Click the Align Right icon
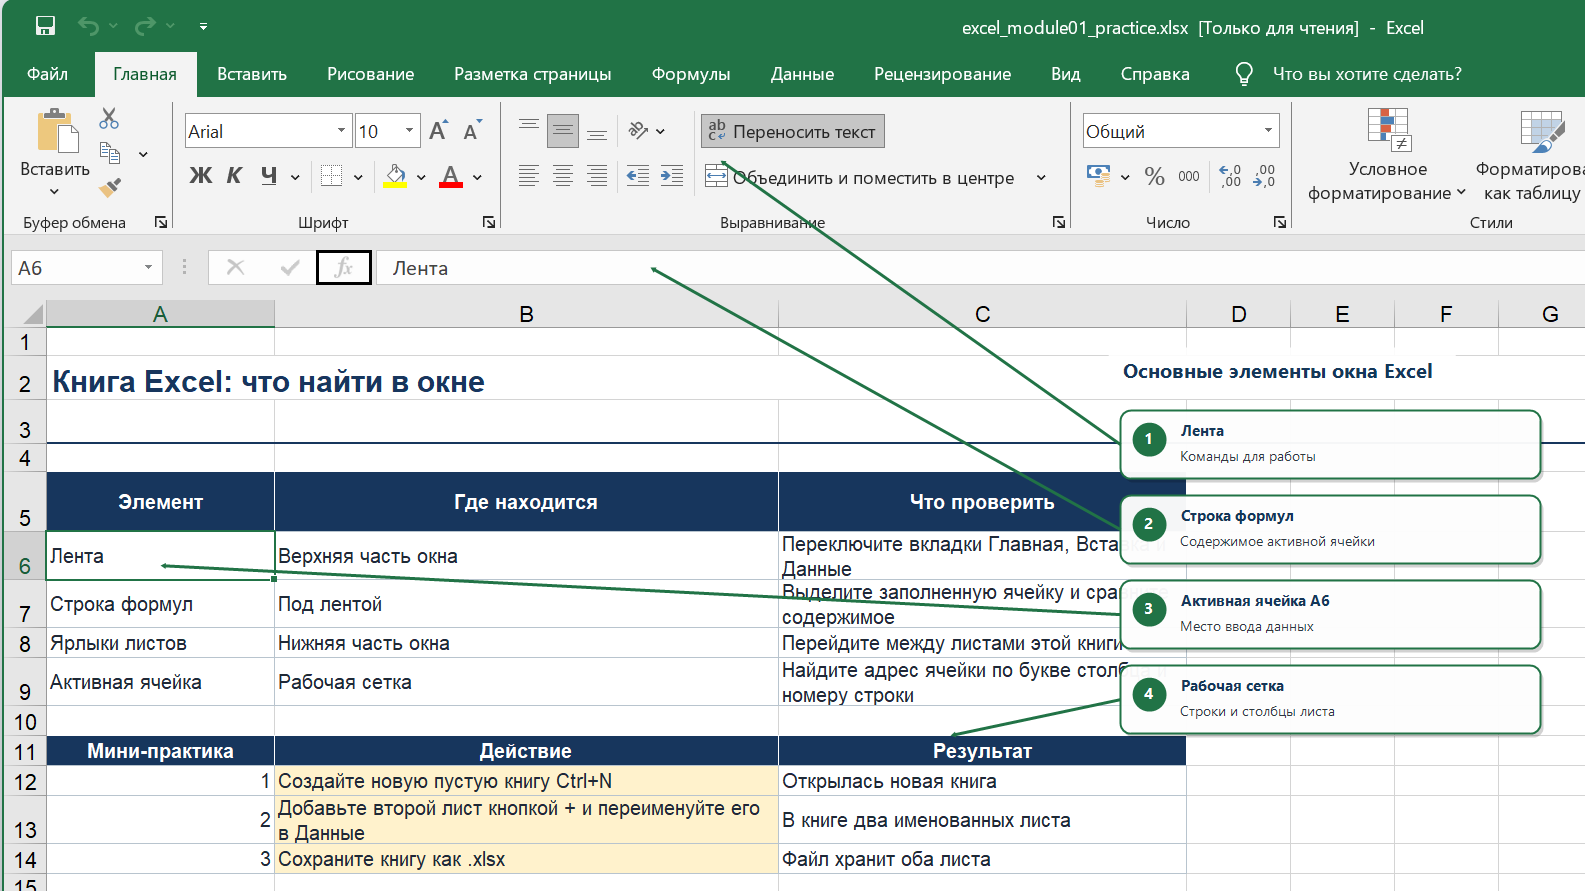1585x891 pixels. point(597,176)
